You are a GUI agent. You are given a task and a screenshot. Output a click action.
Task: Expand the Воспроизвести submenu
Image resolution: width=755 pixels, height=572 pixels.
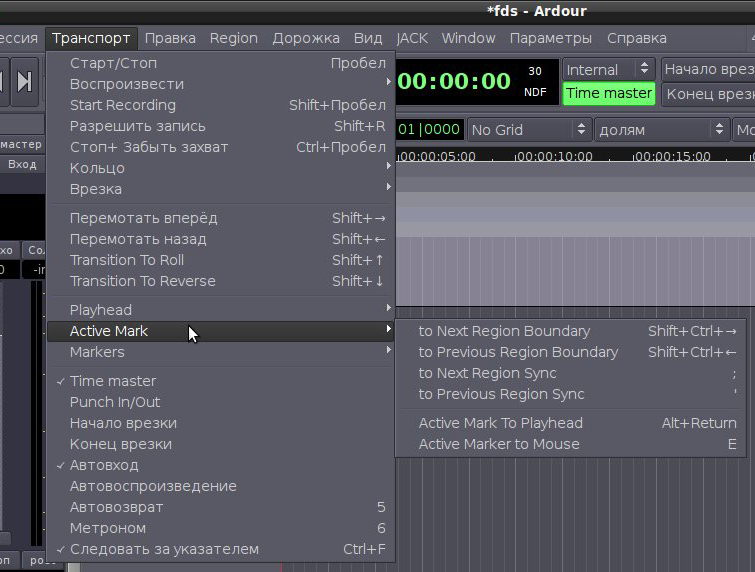pos(221,84)
